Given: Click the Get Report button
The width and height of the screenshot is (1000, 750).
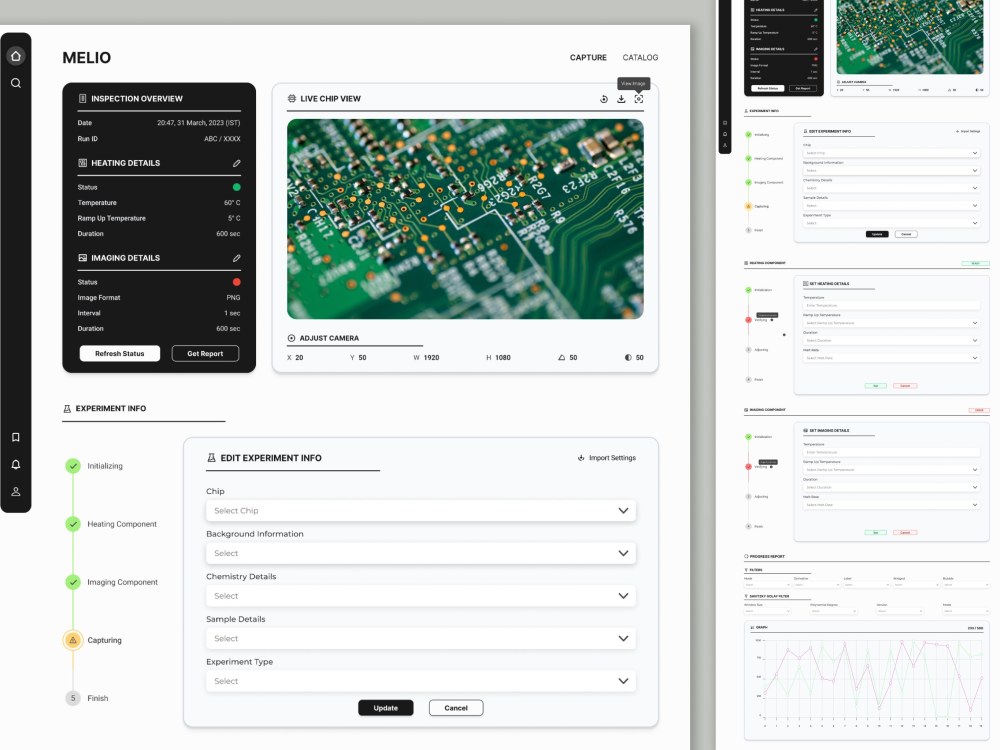Looking at the screenshot, I should click(x=205, y=354).
